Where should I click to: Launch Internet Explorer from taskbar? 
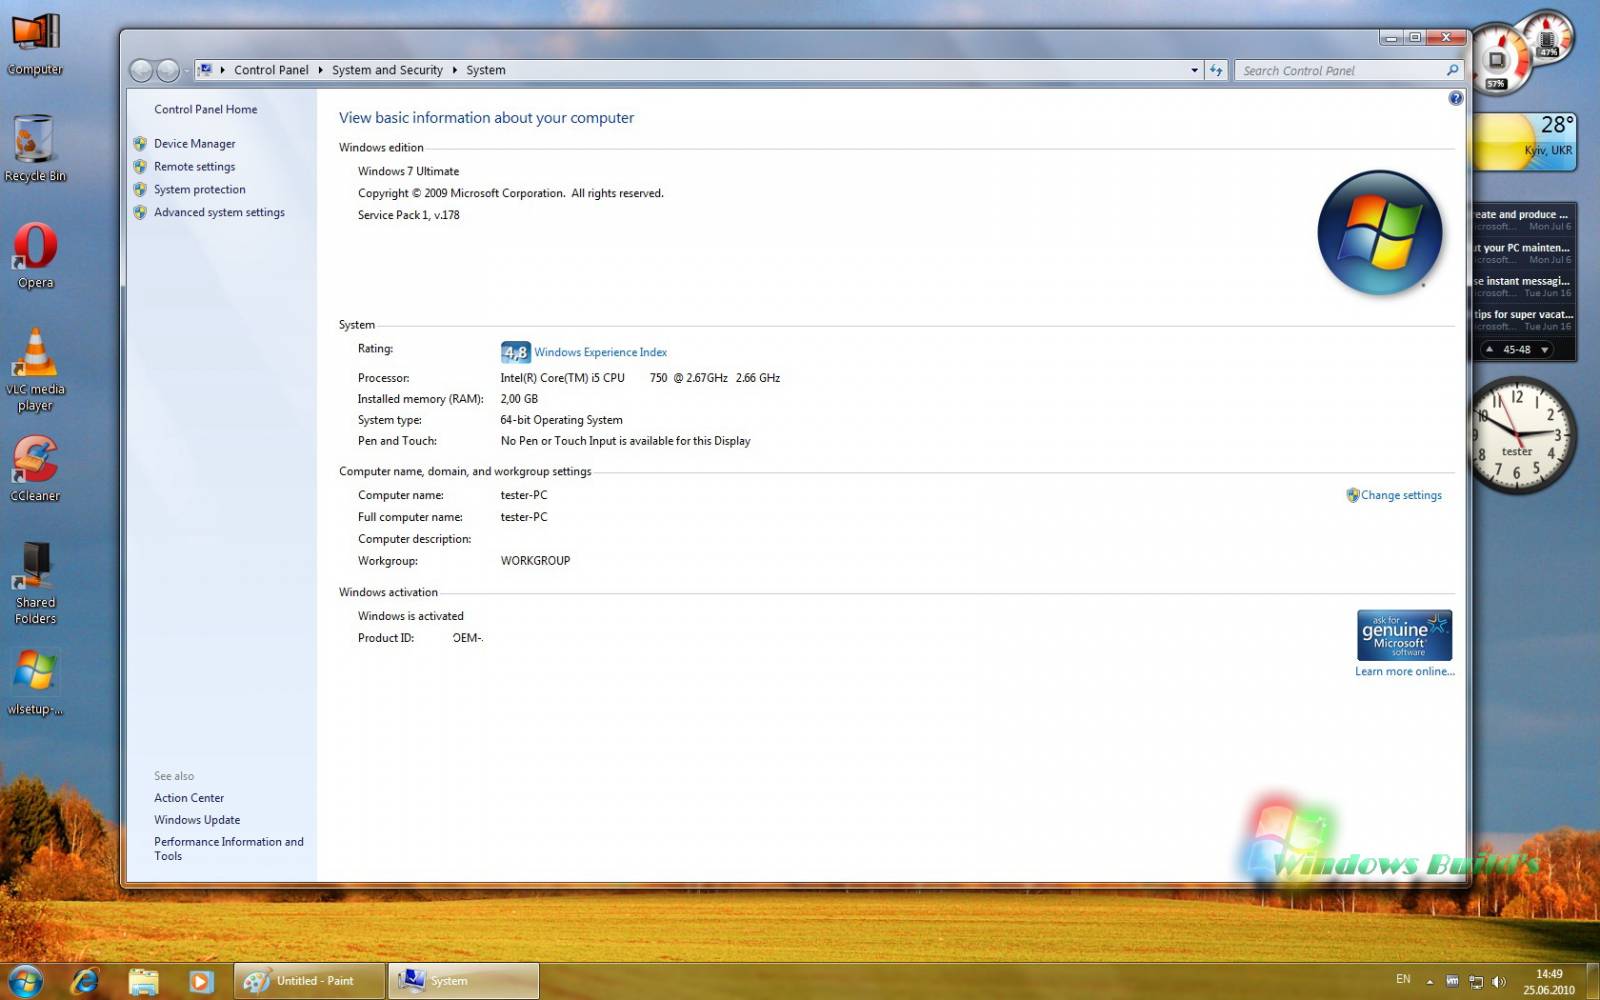[x=86, y=981]
